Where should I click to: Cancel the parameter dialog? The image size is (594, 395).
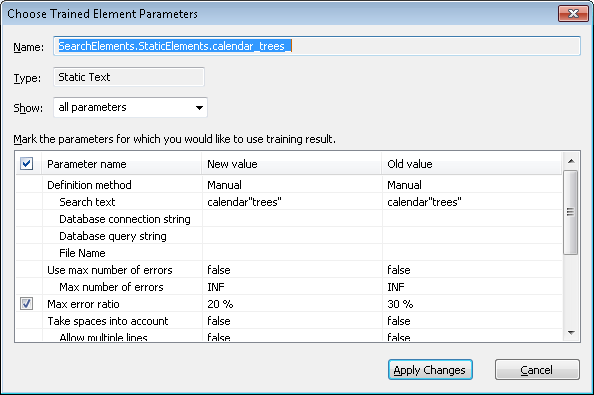point(537,370)
